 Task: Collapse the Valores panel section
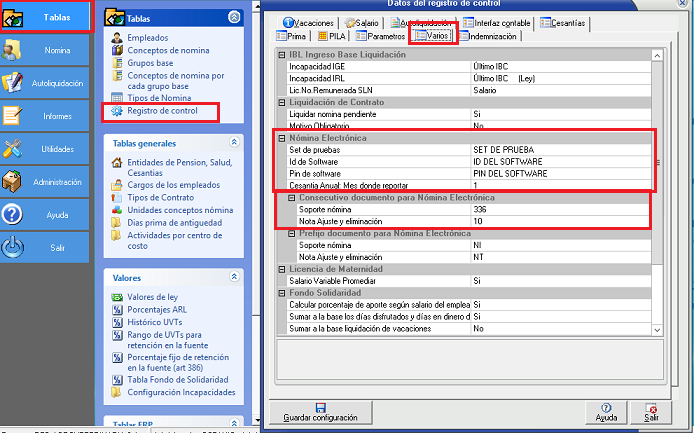click(234, 277)
